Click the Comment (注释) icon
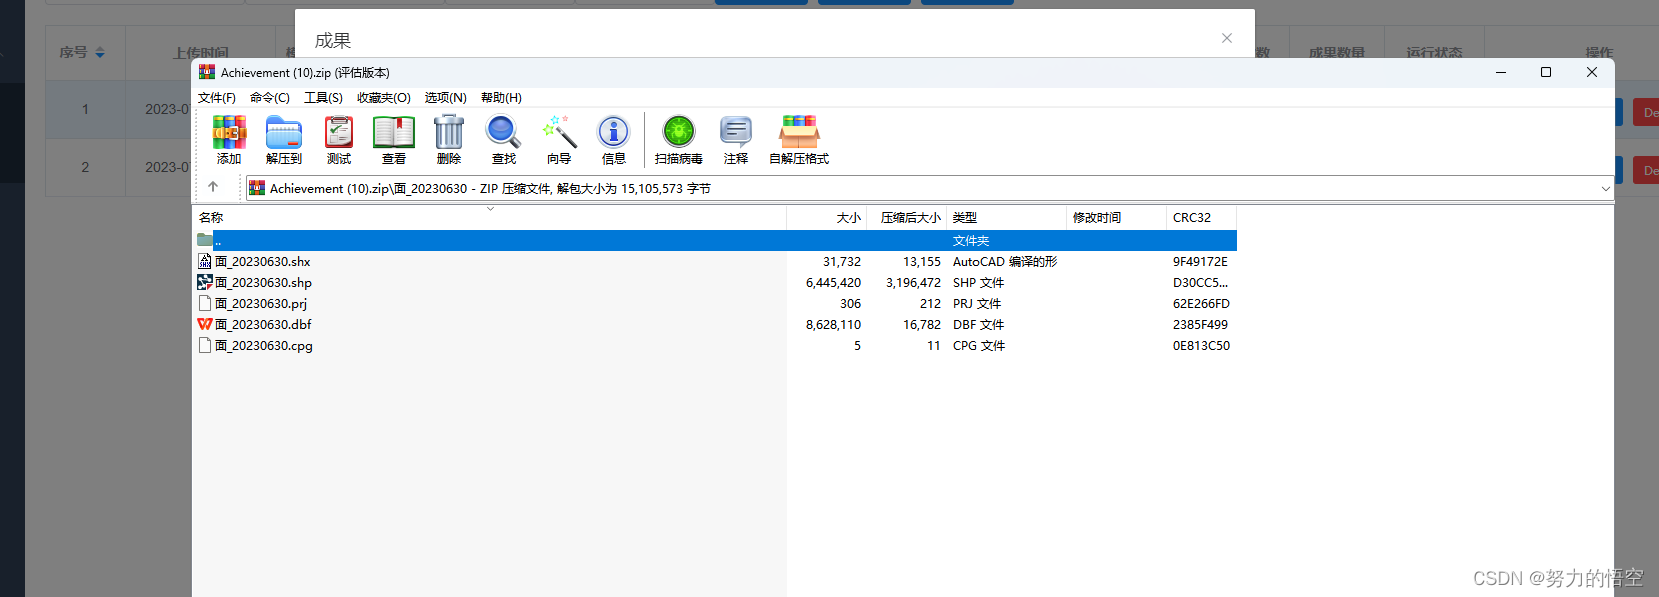This screenshot has height=597, width=1659. tap(736, 132)
